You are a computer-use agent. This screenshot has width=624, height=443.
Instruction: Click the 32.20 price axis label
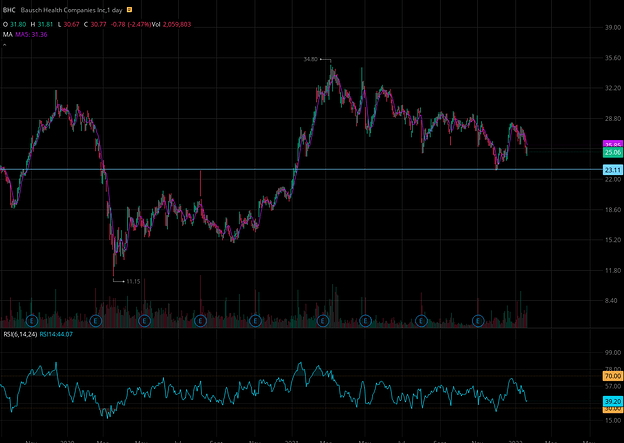[x=613, y=88]
